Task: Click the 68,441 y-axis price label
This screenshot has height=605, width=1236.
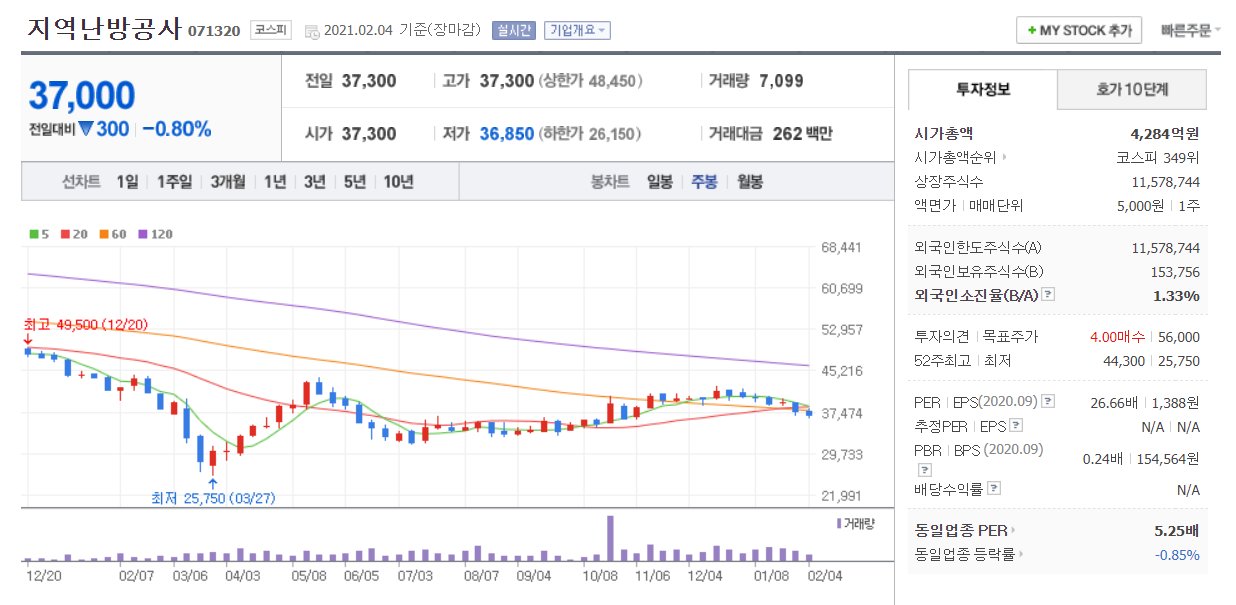Action: (x=841, y=247)
